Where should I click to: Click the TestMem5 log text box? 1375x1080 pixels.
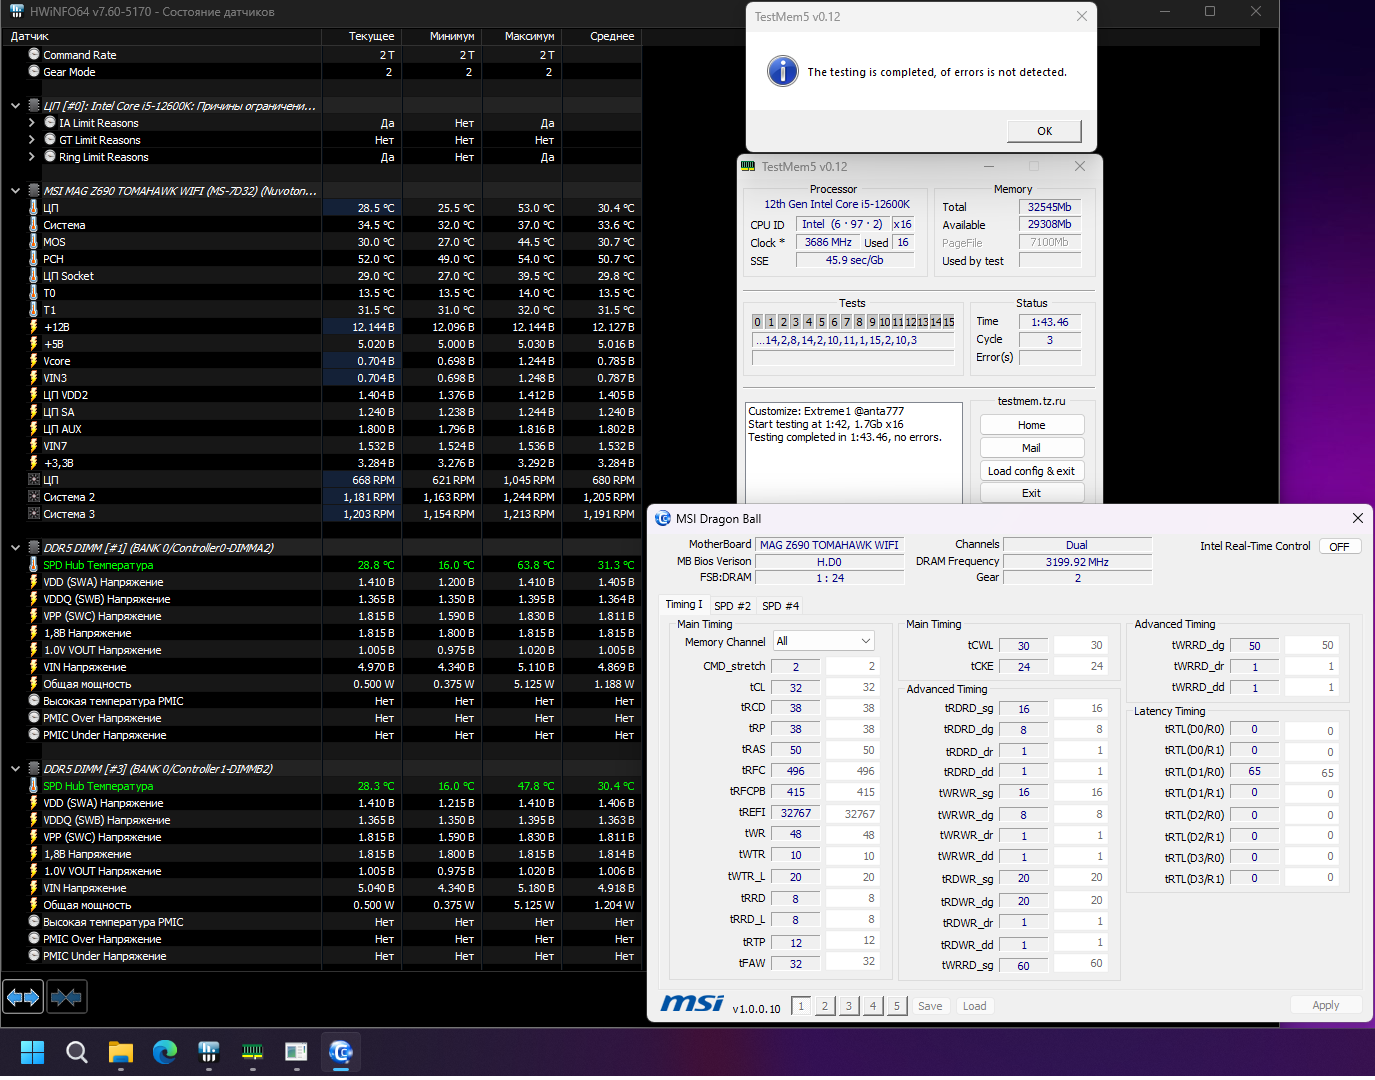coord(854,453)
